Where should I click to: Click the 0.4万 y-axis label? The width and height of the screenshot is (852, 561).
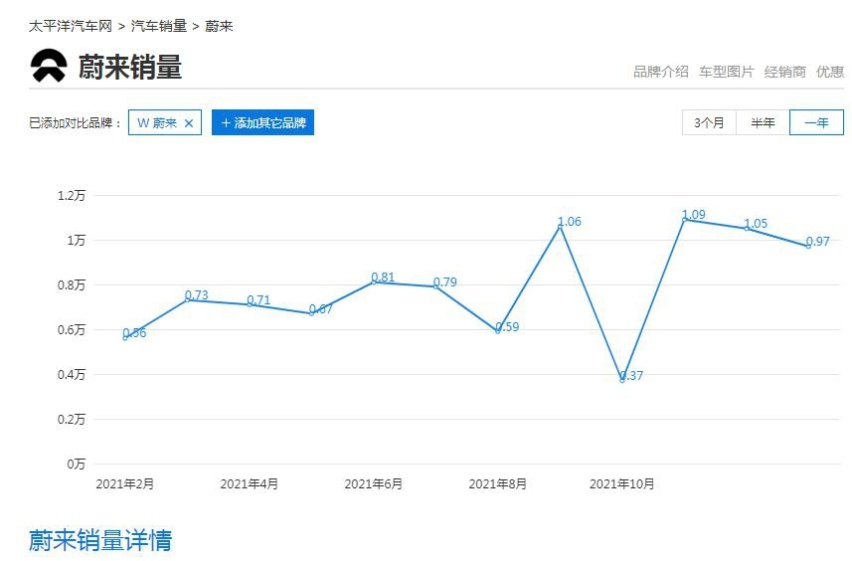pos(71,374)
